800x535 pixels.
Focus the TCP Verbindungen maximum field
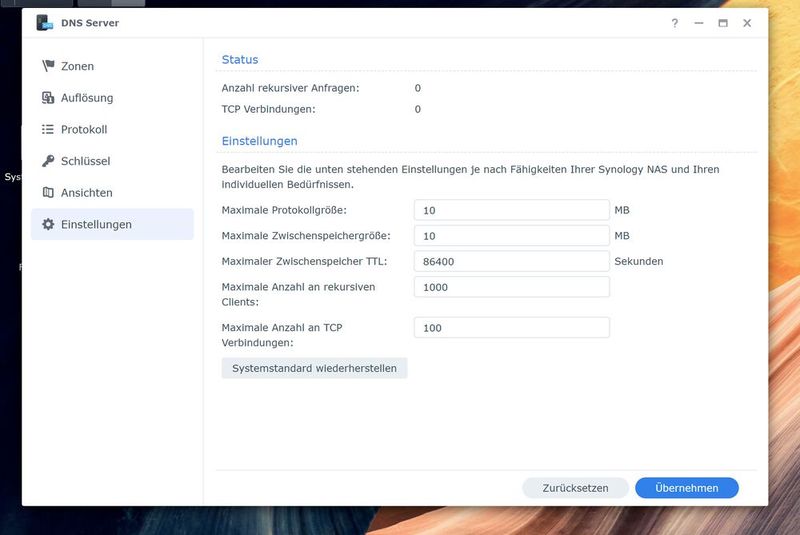(x=512, y=327)
